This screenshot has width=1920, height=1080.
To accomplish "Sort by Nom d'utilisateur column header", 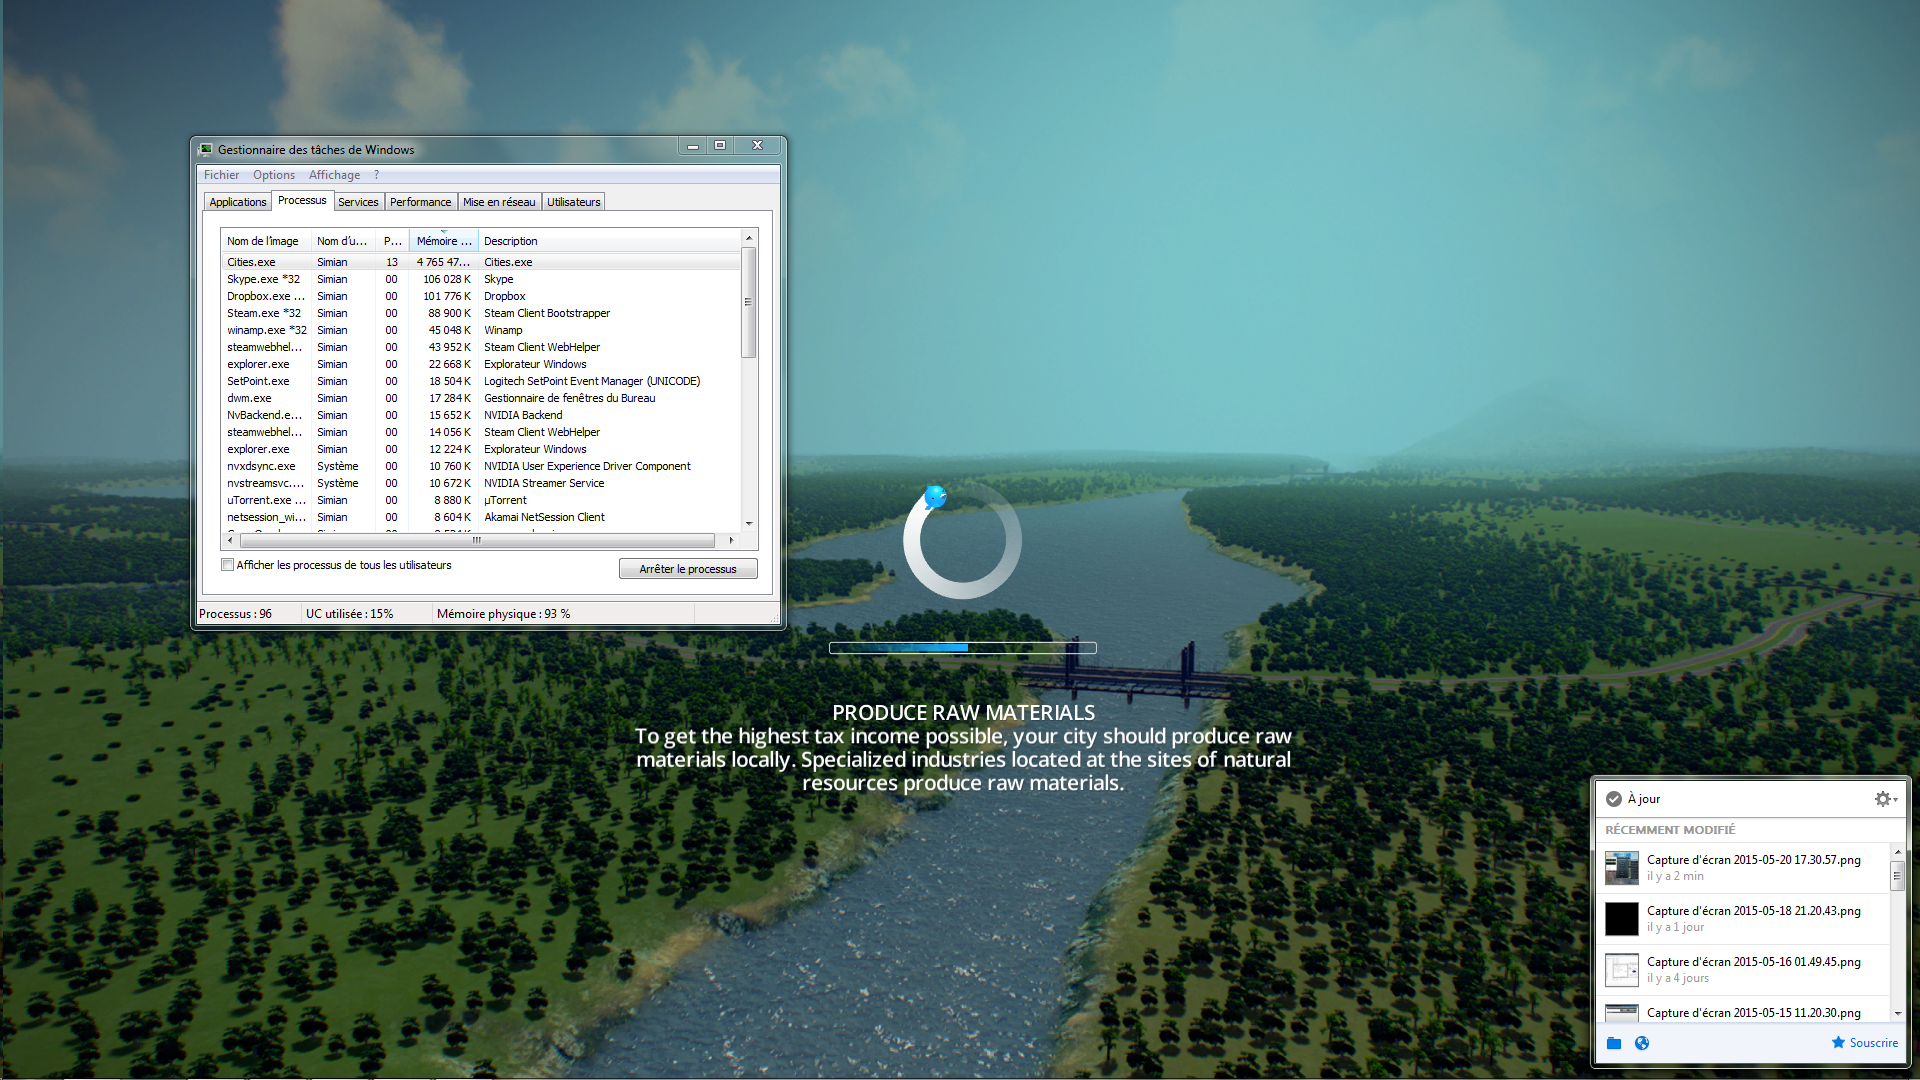I will point(343,241).
